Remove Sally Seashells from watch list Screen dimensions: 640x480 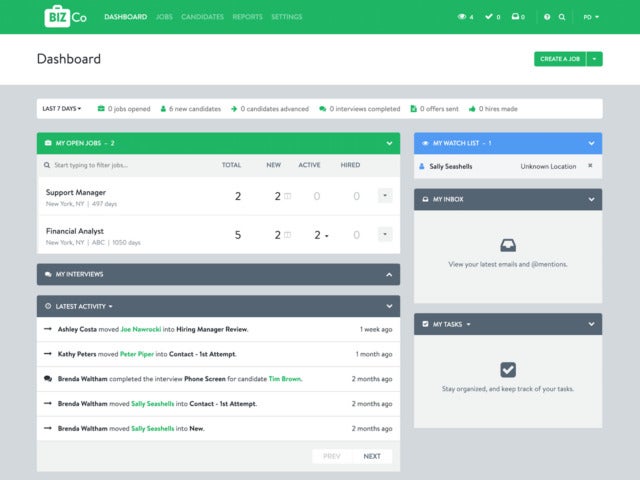click(x=590, y=166)
